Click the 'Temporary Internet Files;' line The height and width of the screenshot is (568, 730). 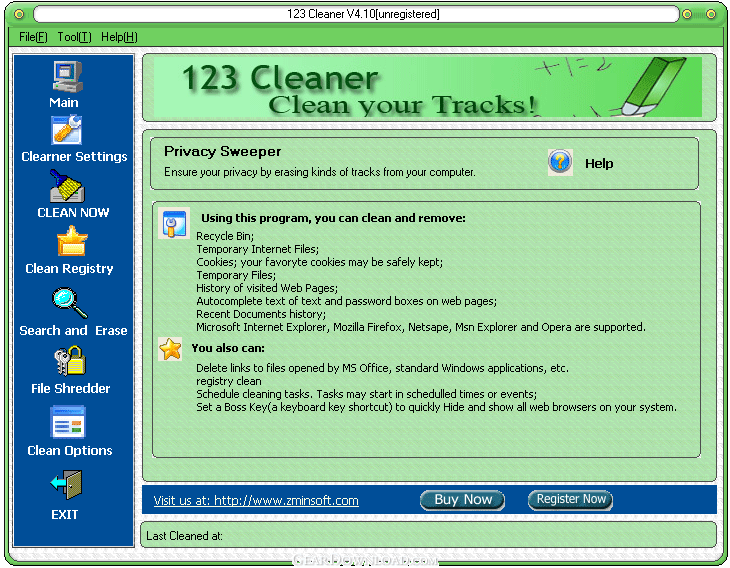tap(257, 249)
